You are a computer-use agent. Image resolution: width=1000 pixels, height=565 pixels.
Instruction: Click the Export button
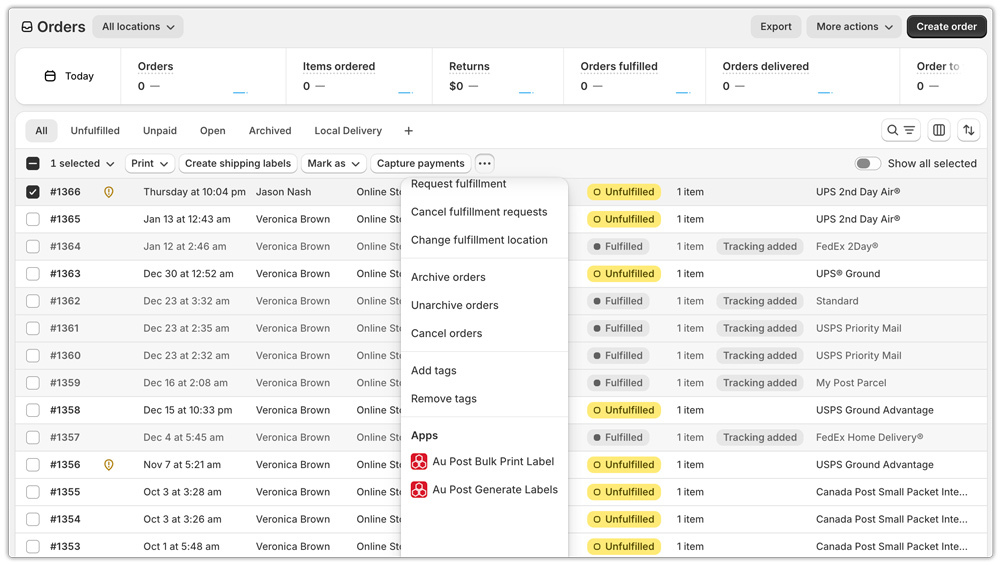[x=775, y=27]
